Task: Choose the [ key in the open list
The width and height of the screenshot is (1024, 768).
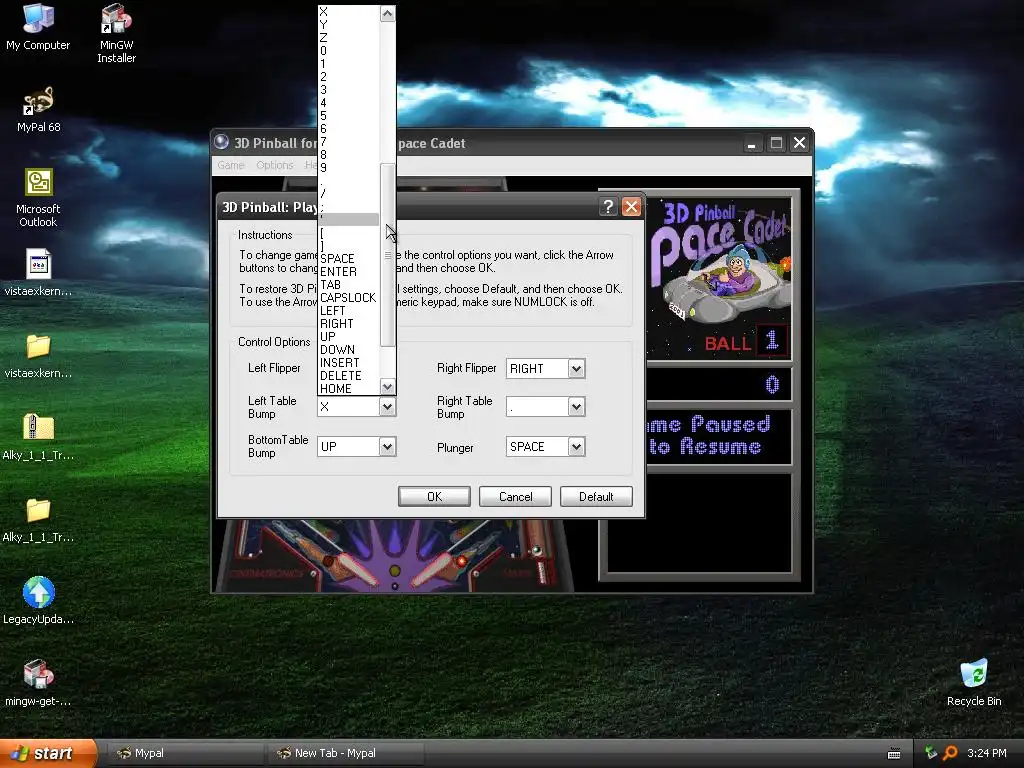Action: (349, 233)
